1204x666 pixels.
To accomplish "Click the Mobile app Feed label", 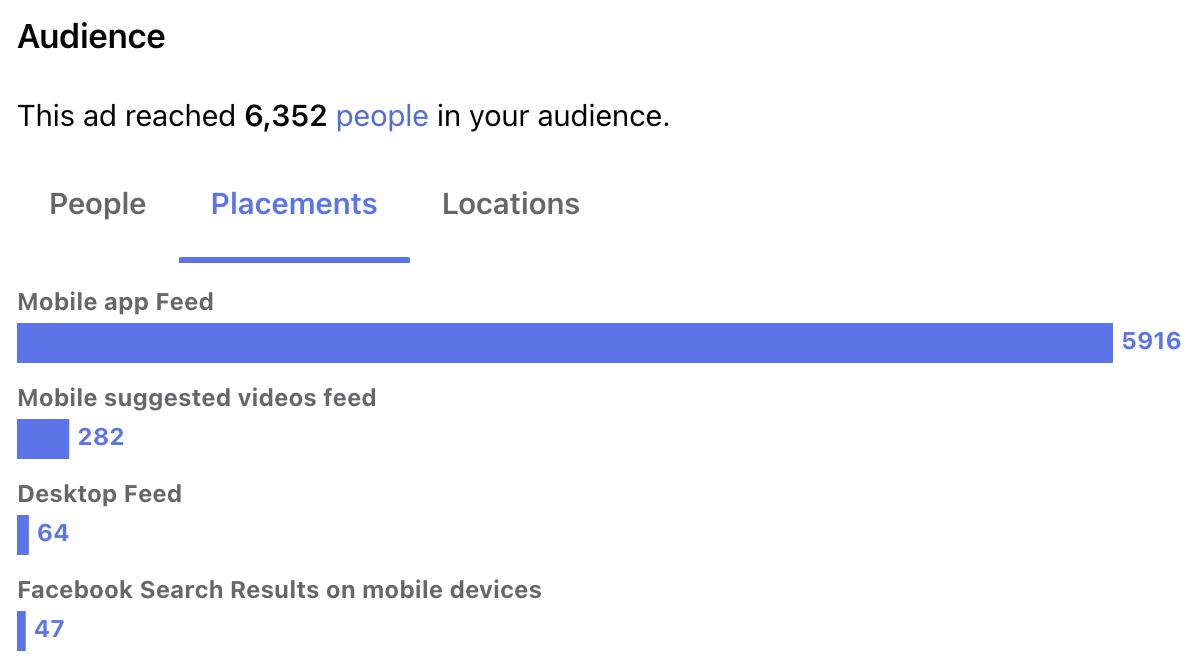I will click(116, 302).
